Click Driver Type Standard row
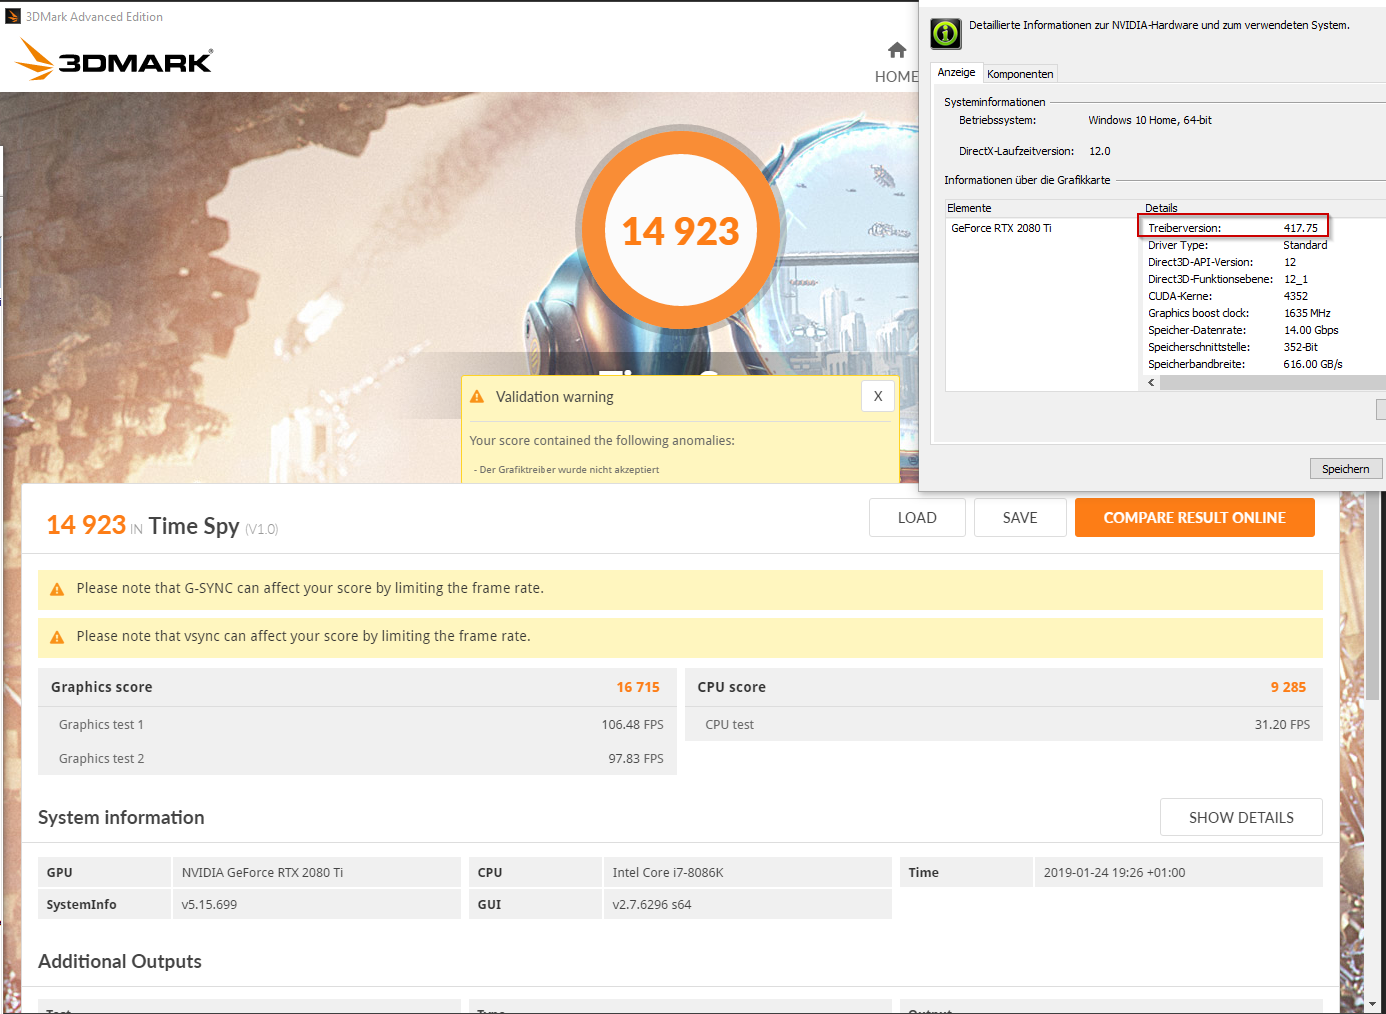The image size is (1386, 1014). (x=1237, y=245)
